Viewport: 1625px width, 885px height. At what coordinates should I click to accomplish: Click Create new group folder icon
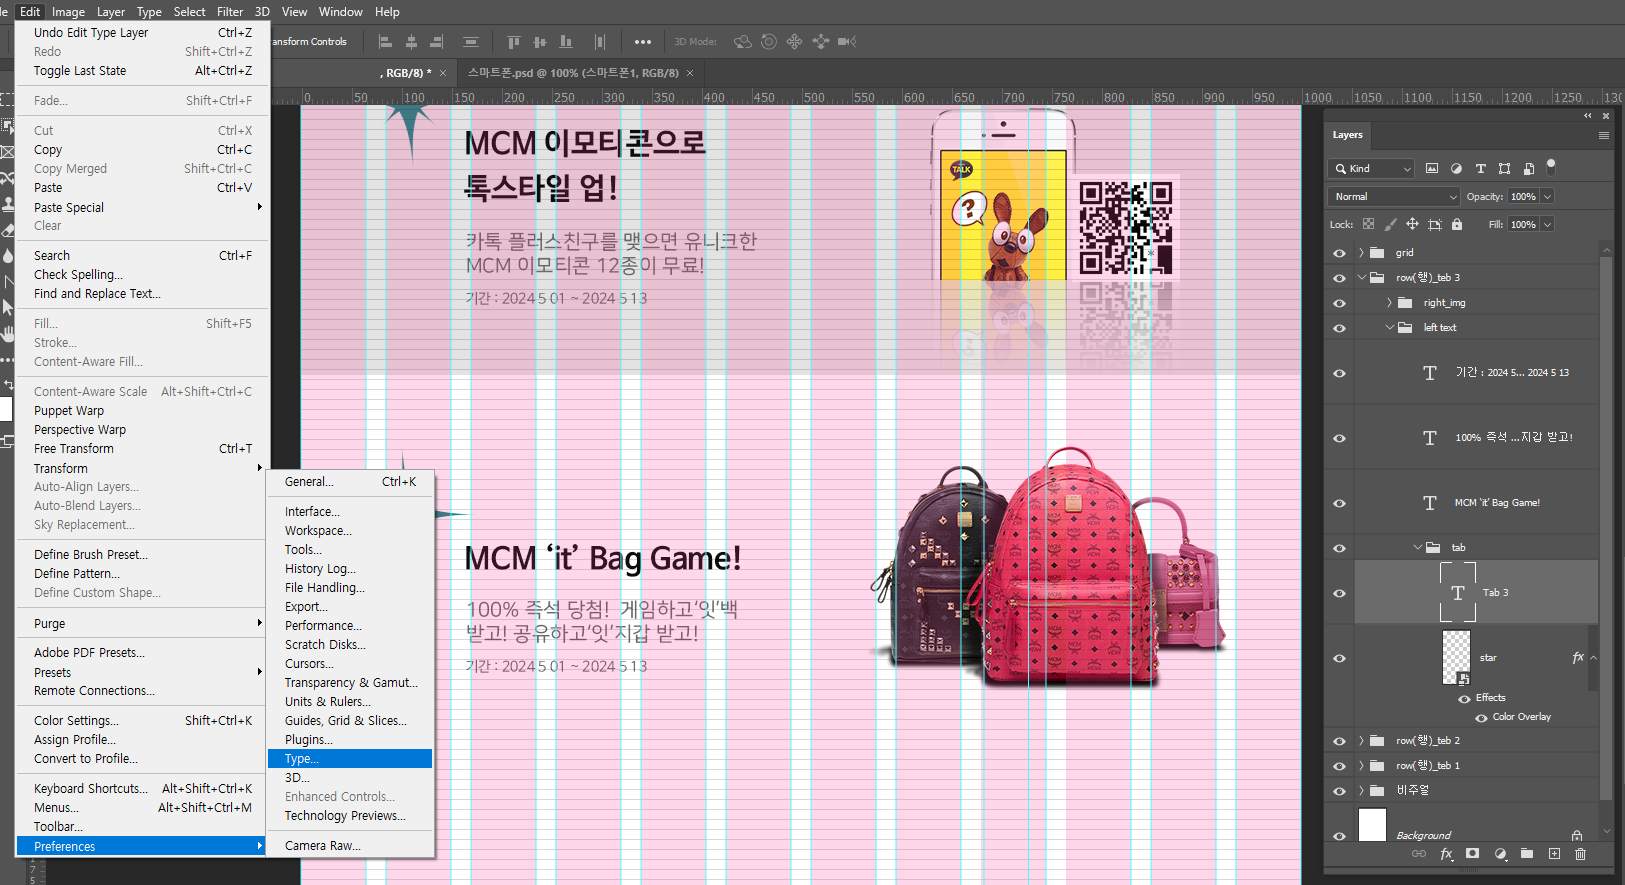click(1527, 854)
